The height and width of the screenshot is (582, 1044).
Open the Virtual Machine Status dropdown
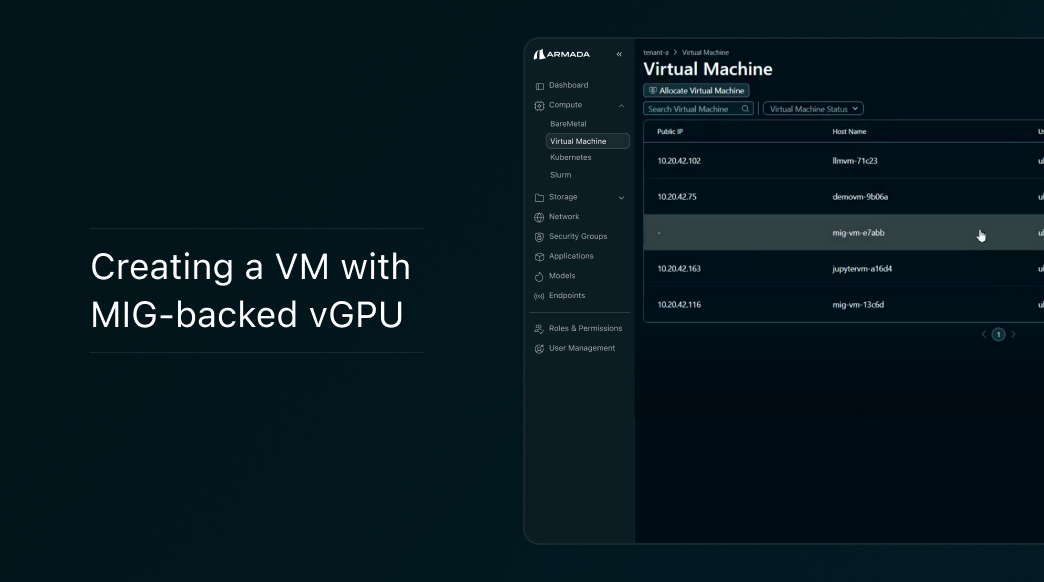click(x=813, y=109)
